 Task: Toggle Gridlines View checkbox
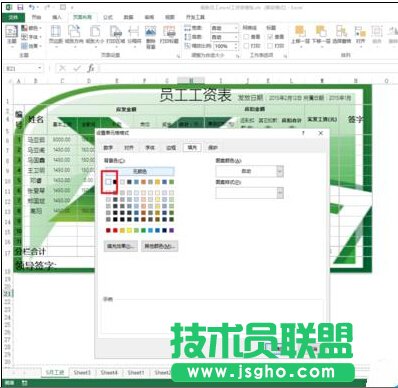pos(246,37)
